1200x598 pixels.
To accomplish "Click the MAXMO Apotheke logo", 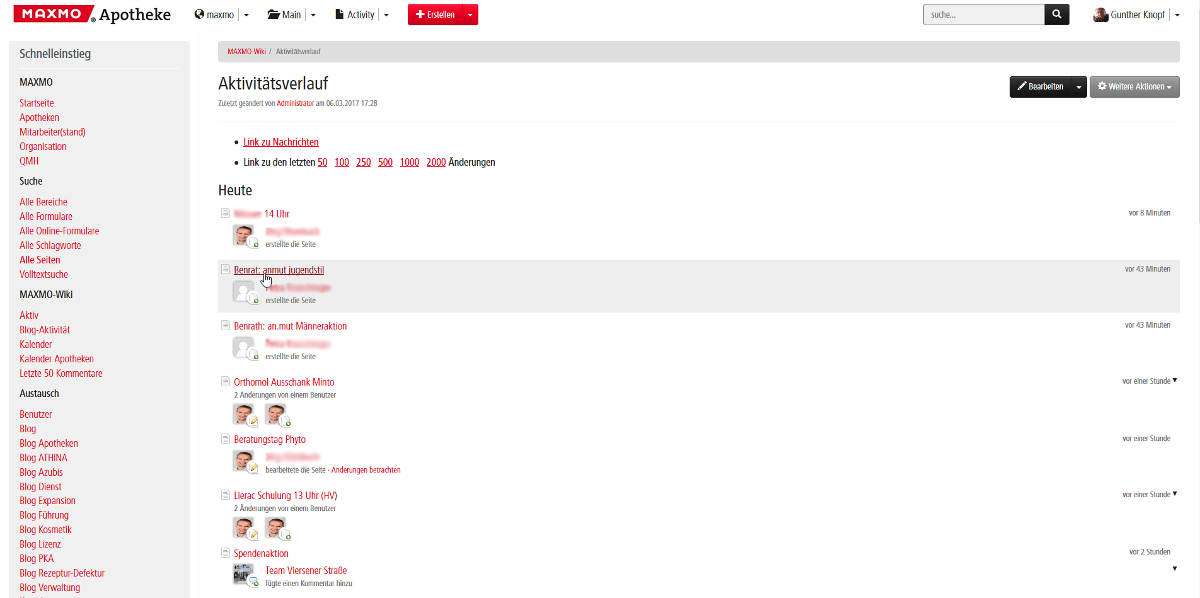I will coord(91,15).
